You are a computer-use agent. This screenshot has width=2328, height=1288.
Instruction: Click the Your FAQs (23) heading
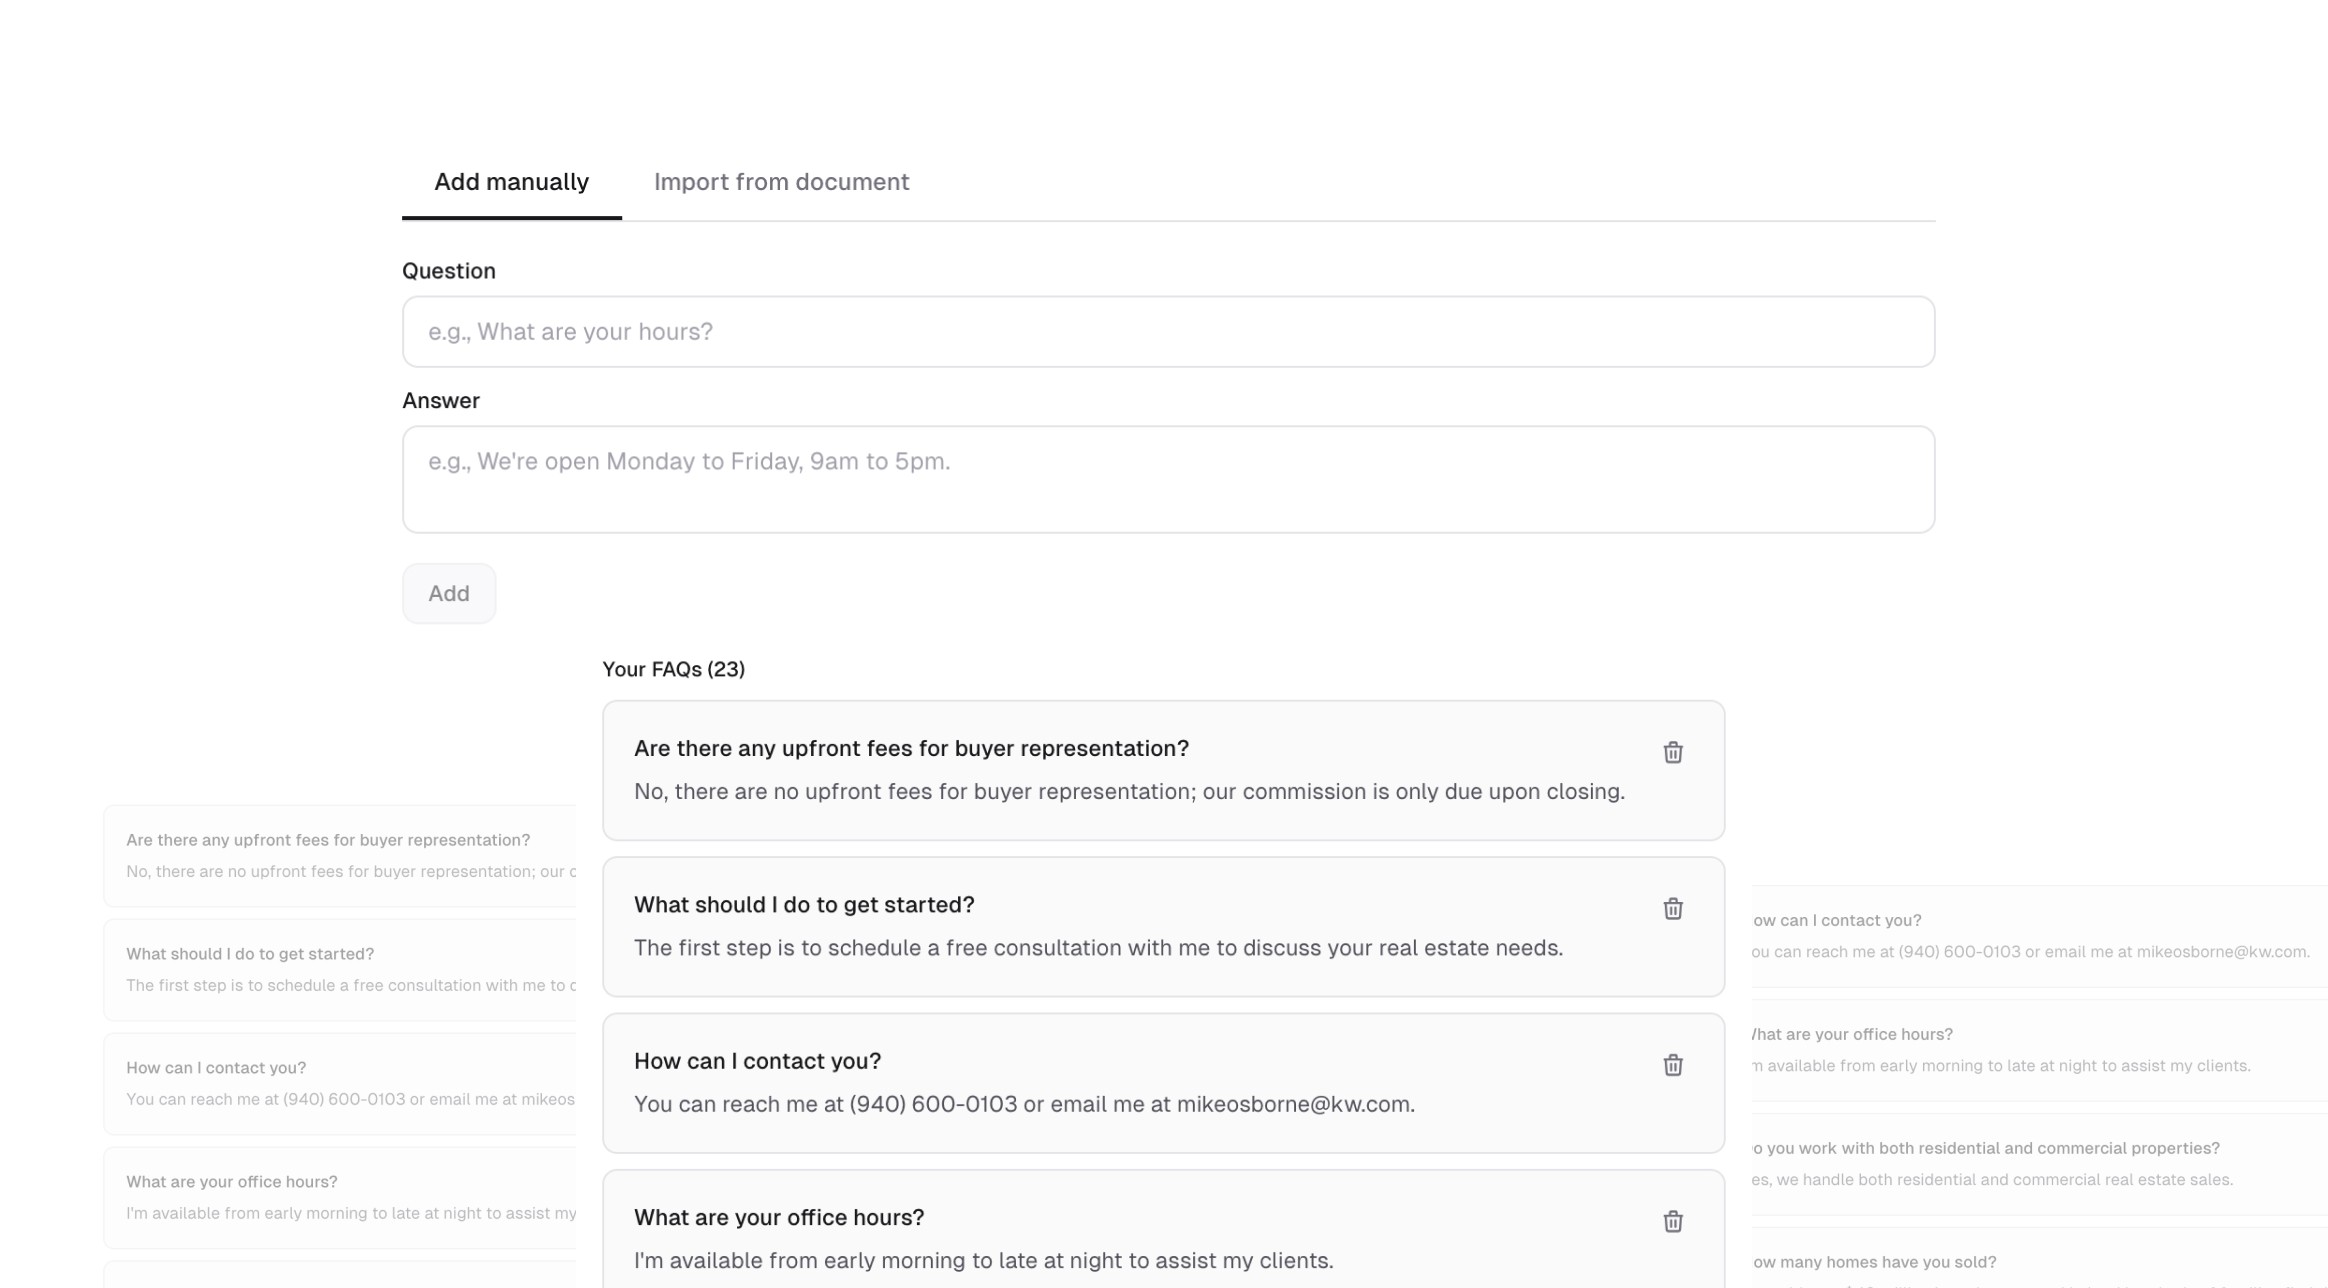coord(673,669)
